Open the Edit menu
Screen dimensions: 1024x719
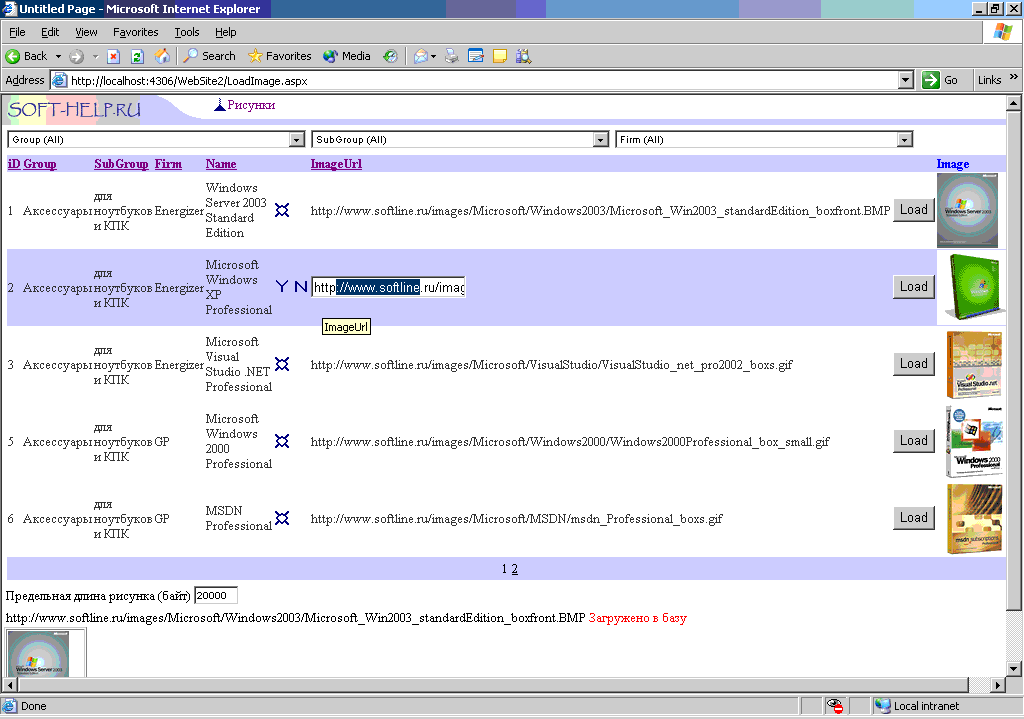[x=50, y=32]
